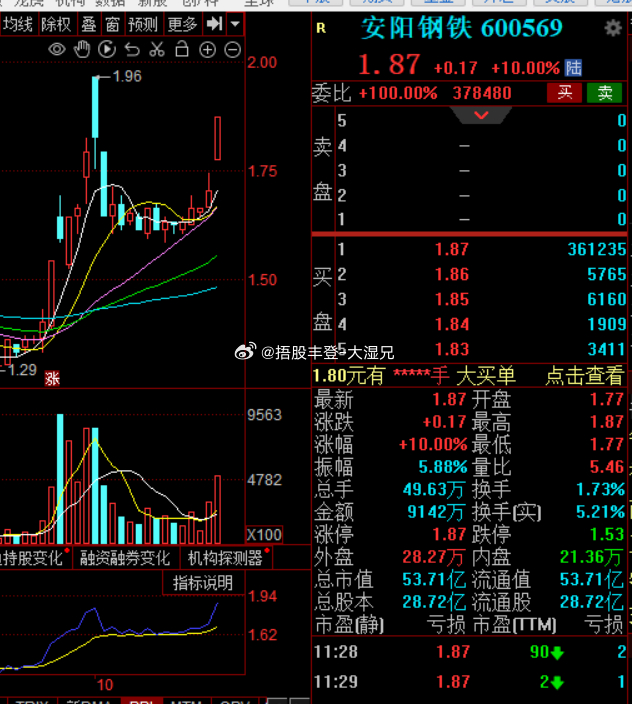
Task: Open the 更多 more menu
Action: click(182, 24)
